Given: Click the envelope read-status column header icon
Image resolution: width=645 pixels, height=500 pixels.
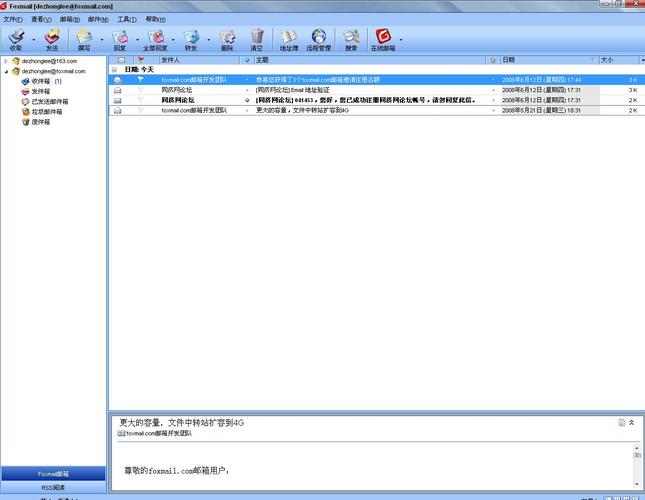Looking at the screenshot, I should point(121,60).
